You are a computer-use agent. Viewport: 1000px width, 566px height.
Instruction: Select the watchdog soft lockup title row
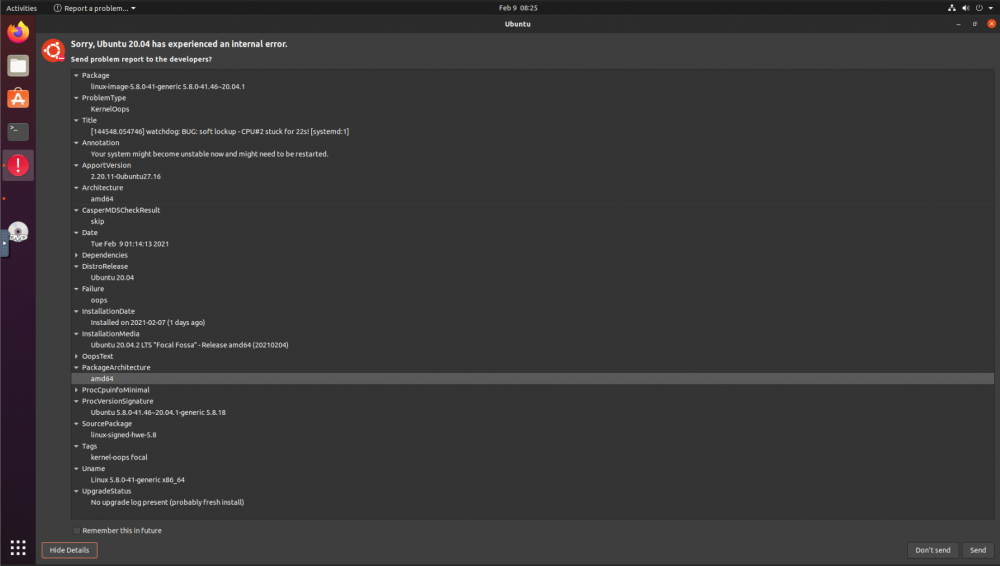[533, 131]
